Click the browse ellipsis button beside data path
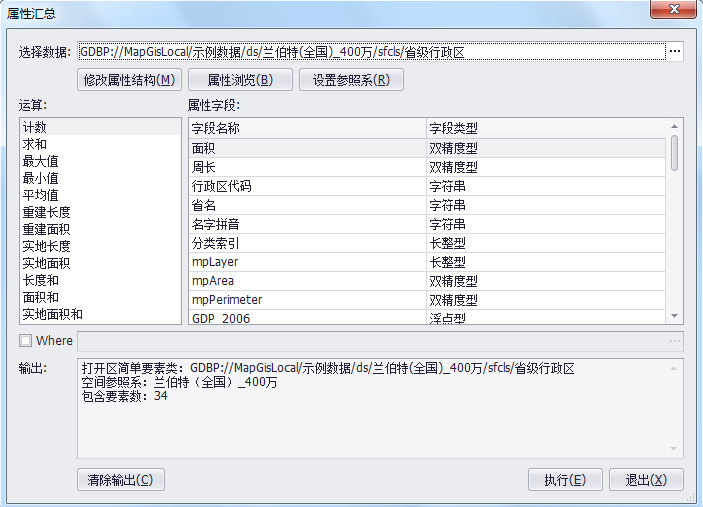This screenshot has height=507, width=703. click(674, 52)
